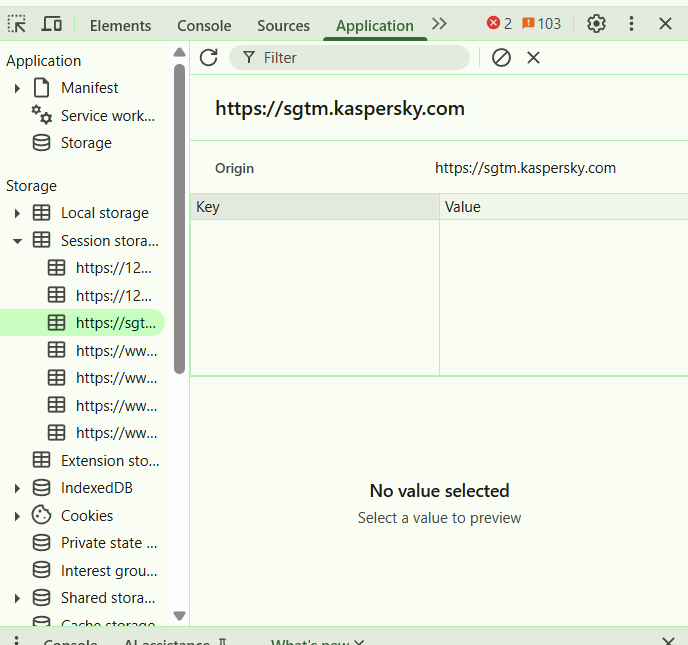The image size is (688, 645).
Task: Open DevTools settings gear
Action: 596,24
